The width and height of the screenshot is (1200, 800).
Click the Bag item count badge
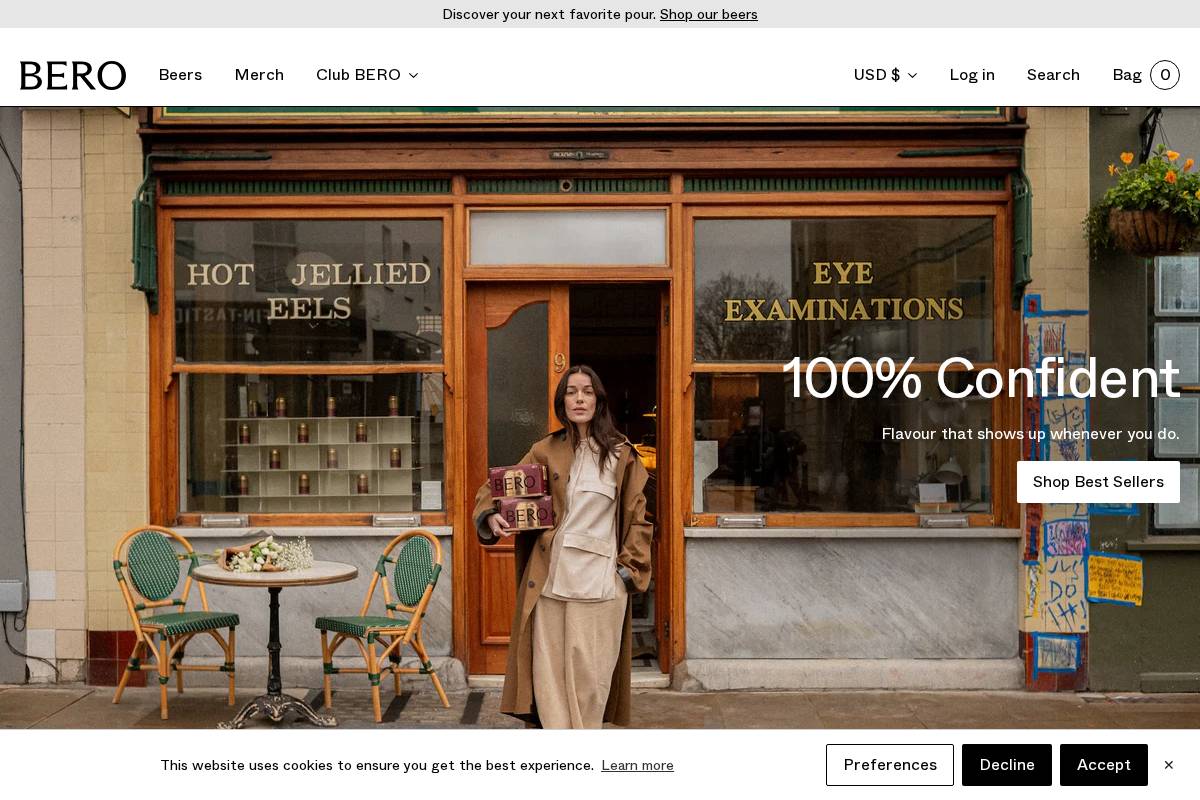tap(1165, 75)
